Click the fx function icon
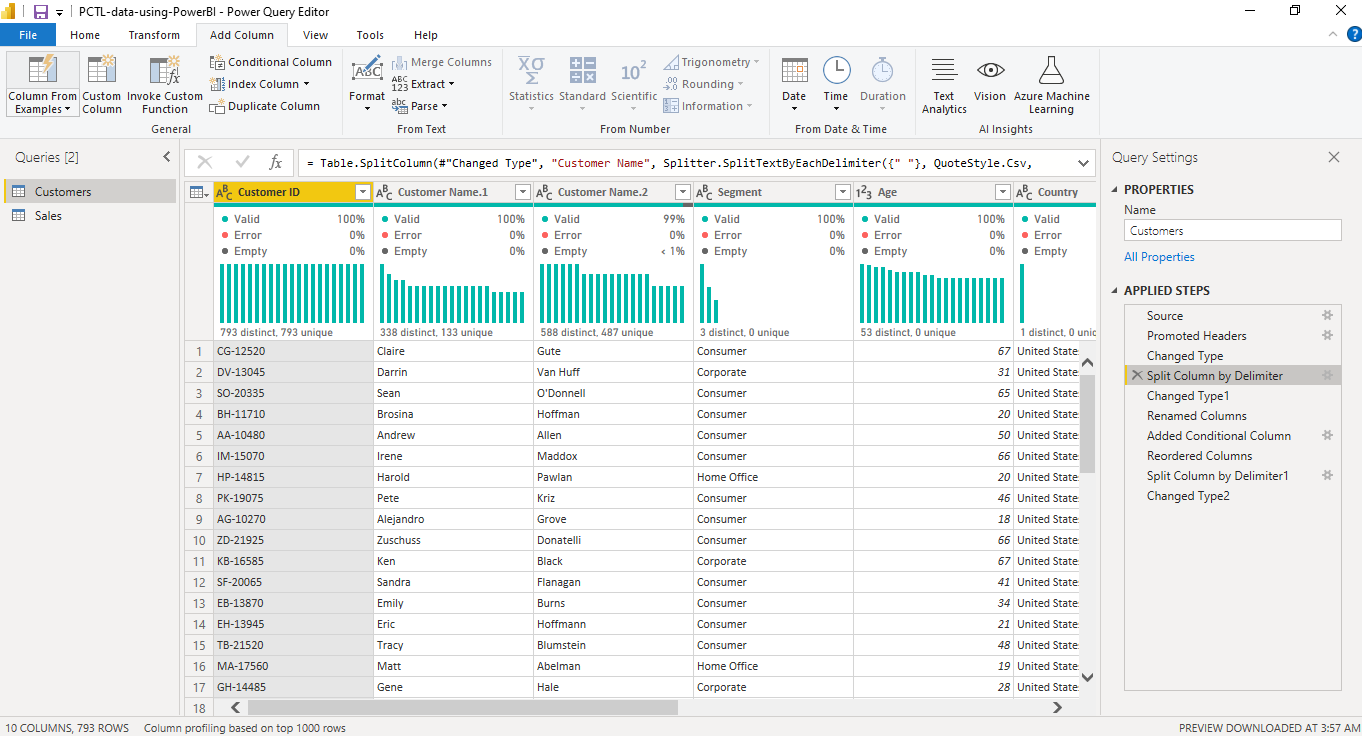This screenshot has width=1362, height=736. pos(276,162)
